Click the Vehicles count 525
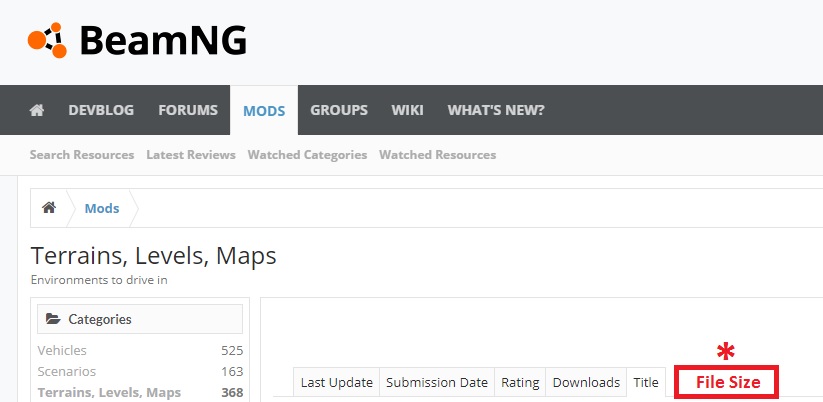Image resolution: width=823 pixels, height=402 pixels. 232,350
